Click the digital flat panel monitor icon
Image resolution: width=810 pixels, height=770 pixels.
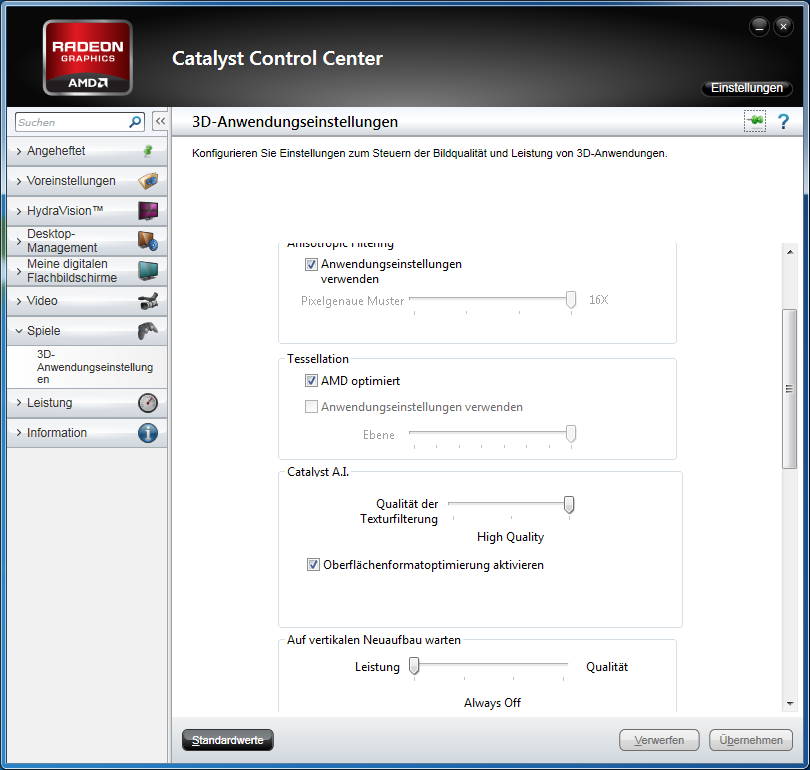[x=148, y=271]
